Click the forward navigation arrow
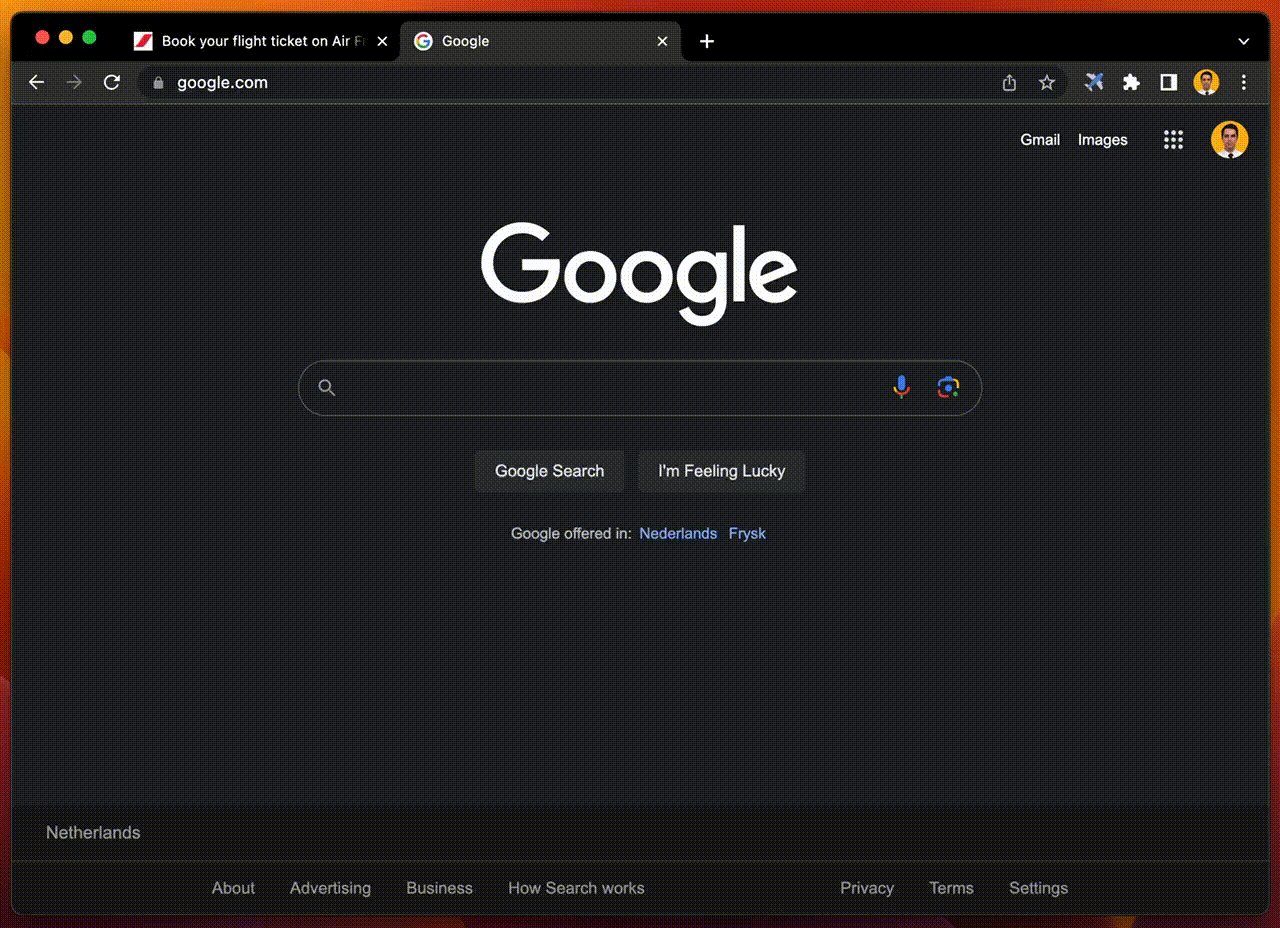Viewport: 1280px width, 928px height. tap(74, 83)
